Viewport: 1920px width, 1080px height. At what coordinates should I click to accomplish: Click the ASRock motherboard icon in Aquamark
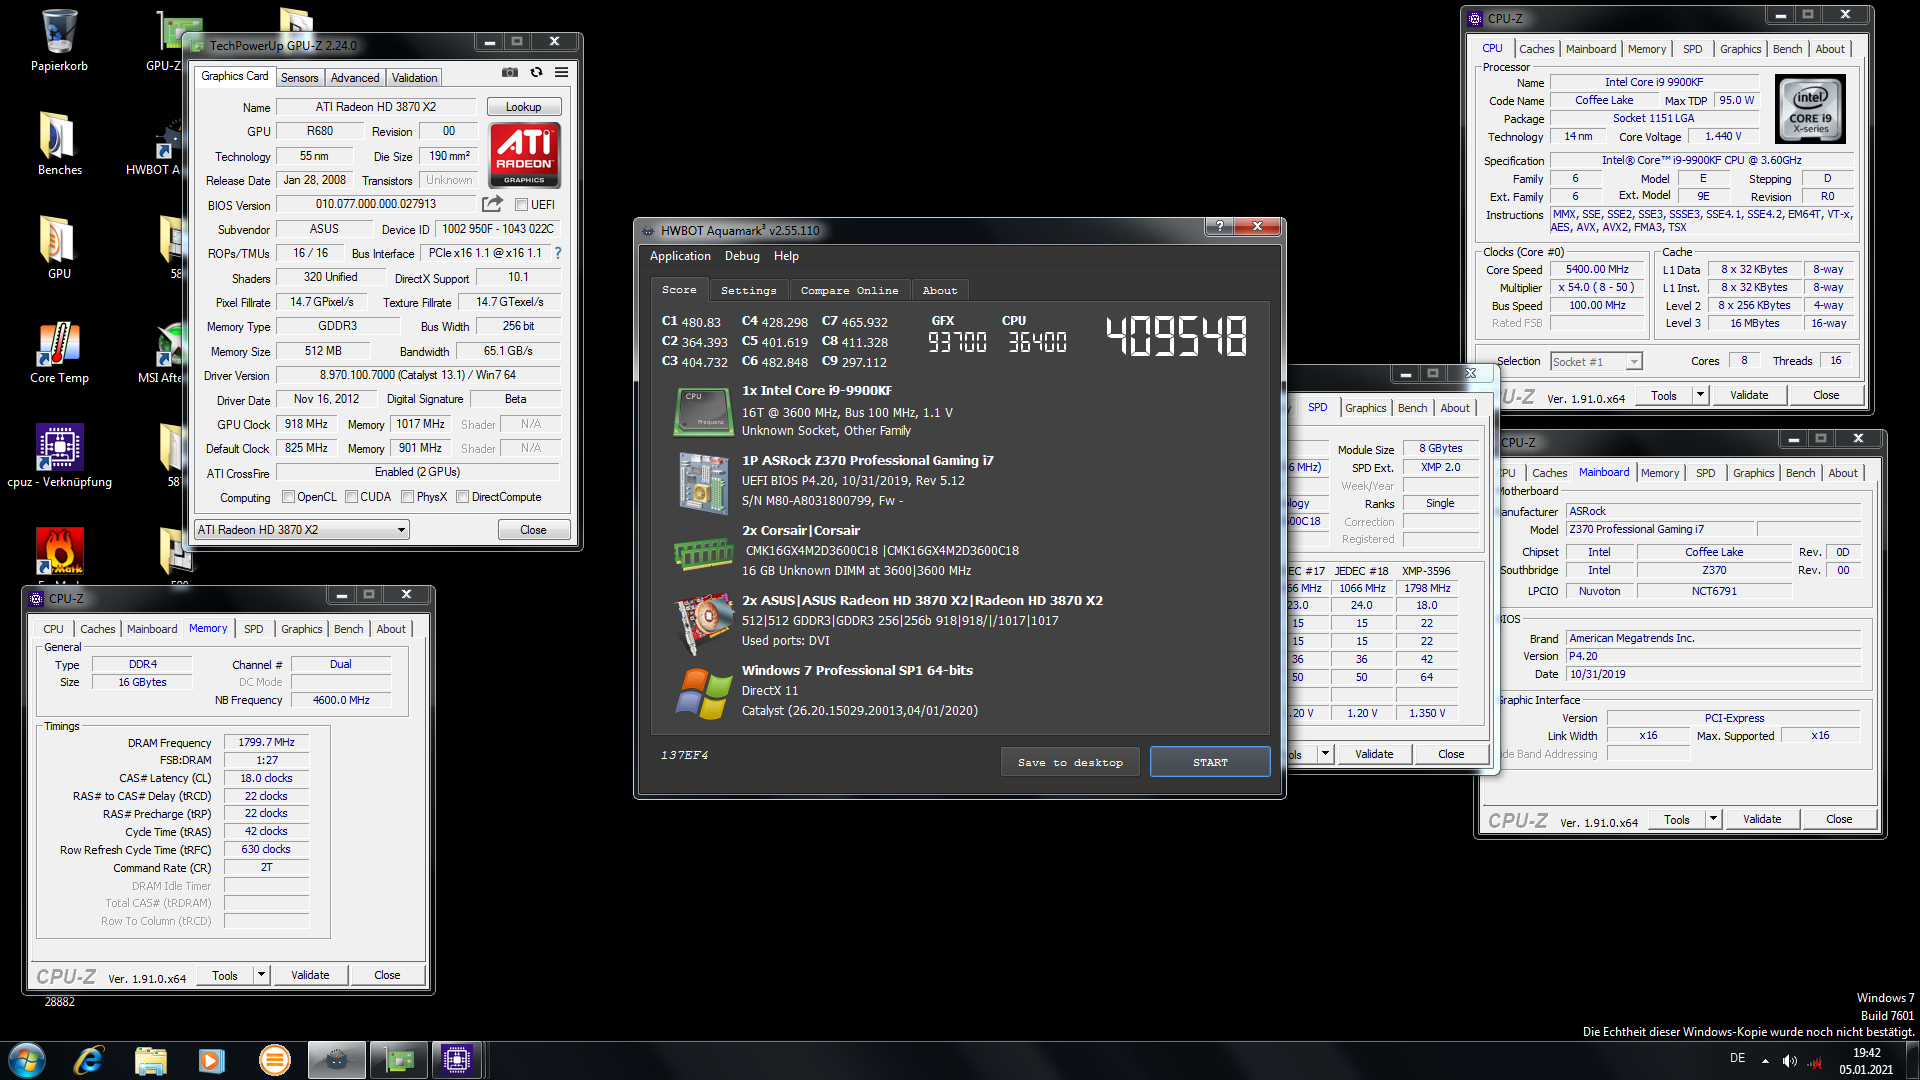pyautogui.click(x=703, y=483)
